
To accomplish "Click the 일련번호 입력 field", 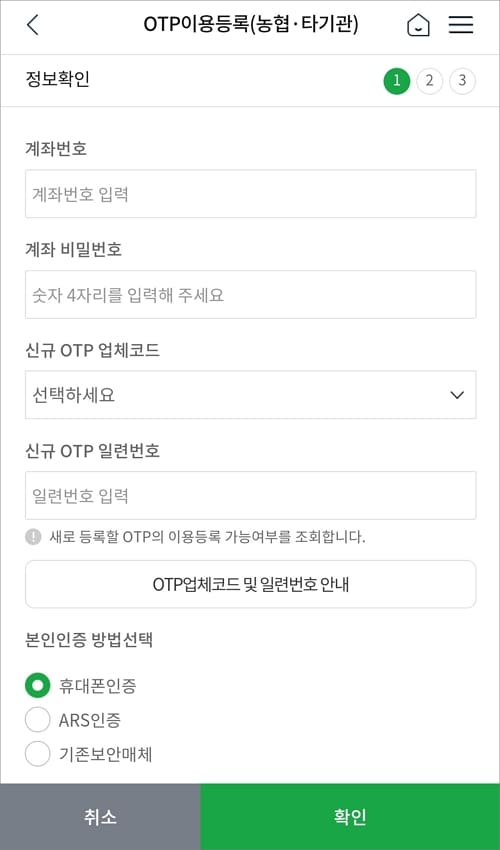I will [251, 495].
